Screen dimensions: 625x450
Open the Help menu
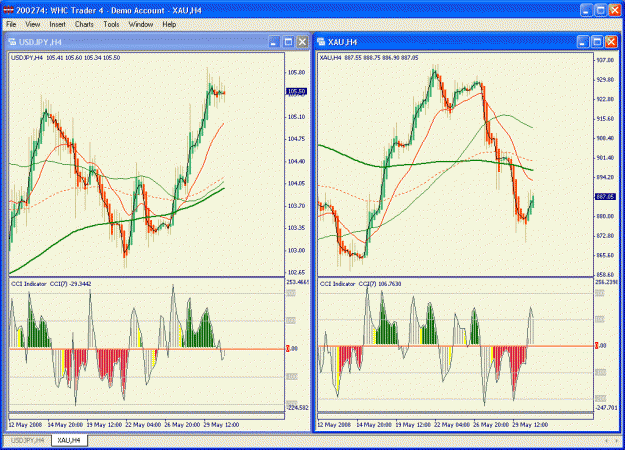pyautogui.click(x=169, y=24)
